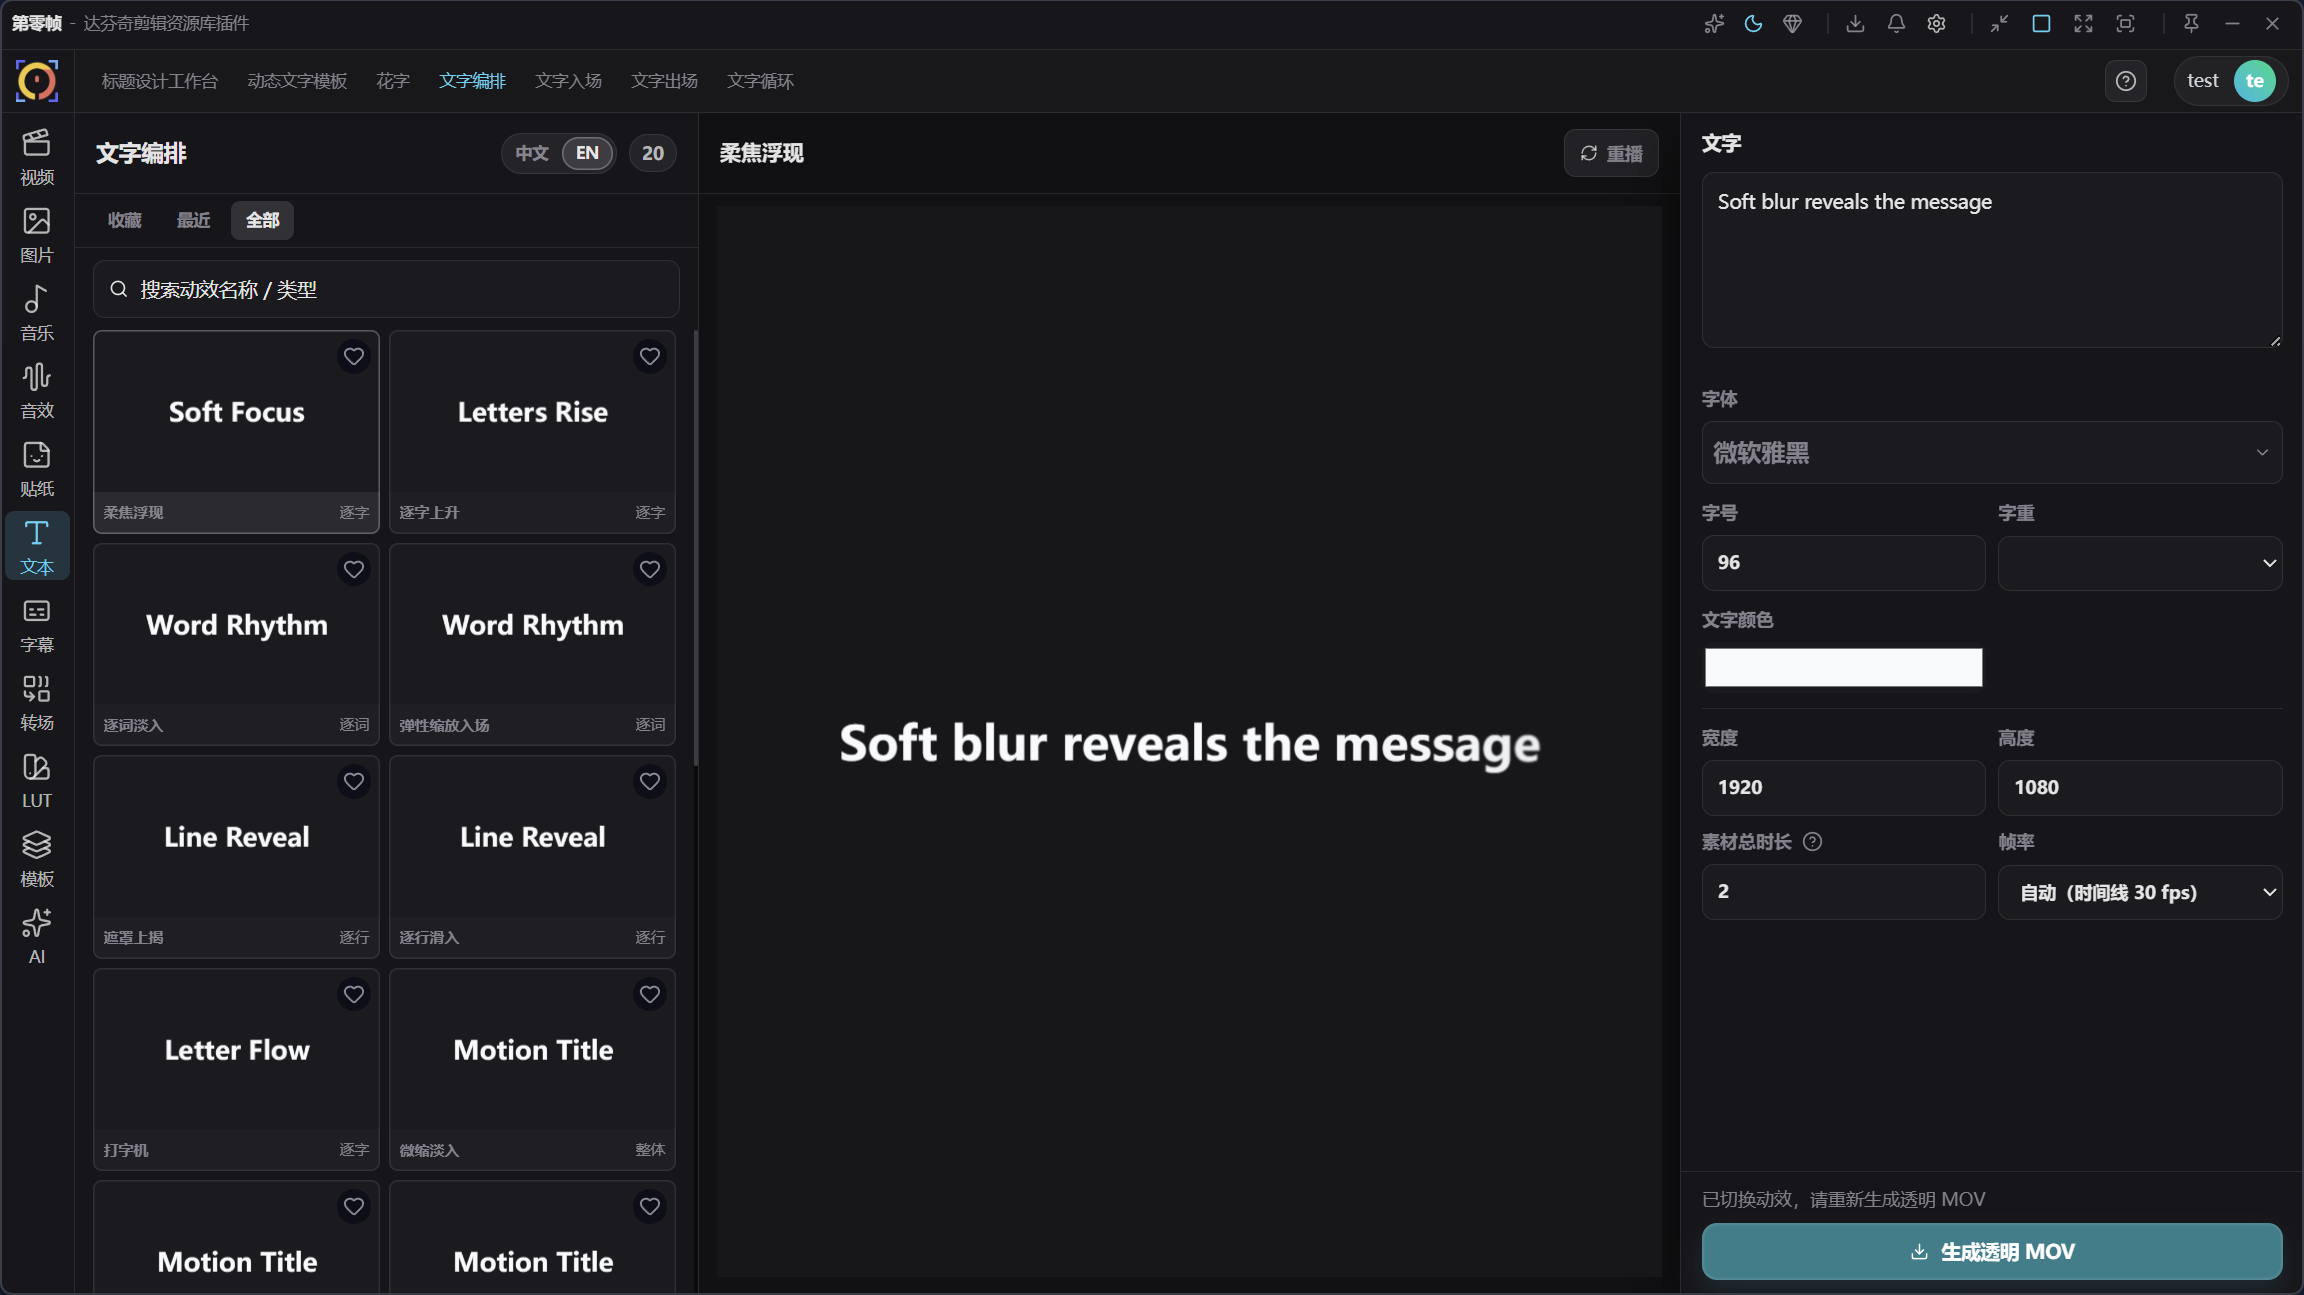The width and height of the screenshot is (2304, 1295).
Task: Open the 字重 font weight dropdown
Action: [x=2140, y=563]
